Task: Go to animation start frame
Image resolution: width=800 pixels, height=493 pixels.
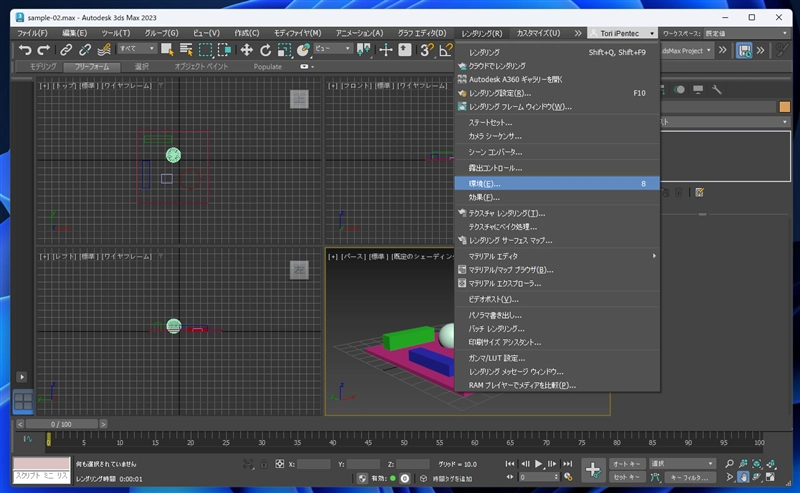Action: 510,464
